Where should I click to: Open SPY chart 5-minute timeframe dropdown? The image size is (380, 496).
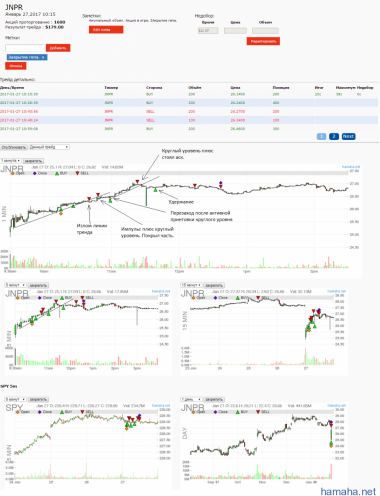[15, 399]
